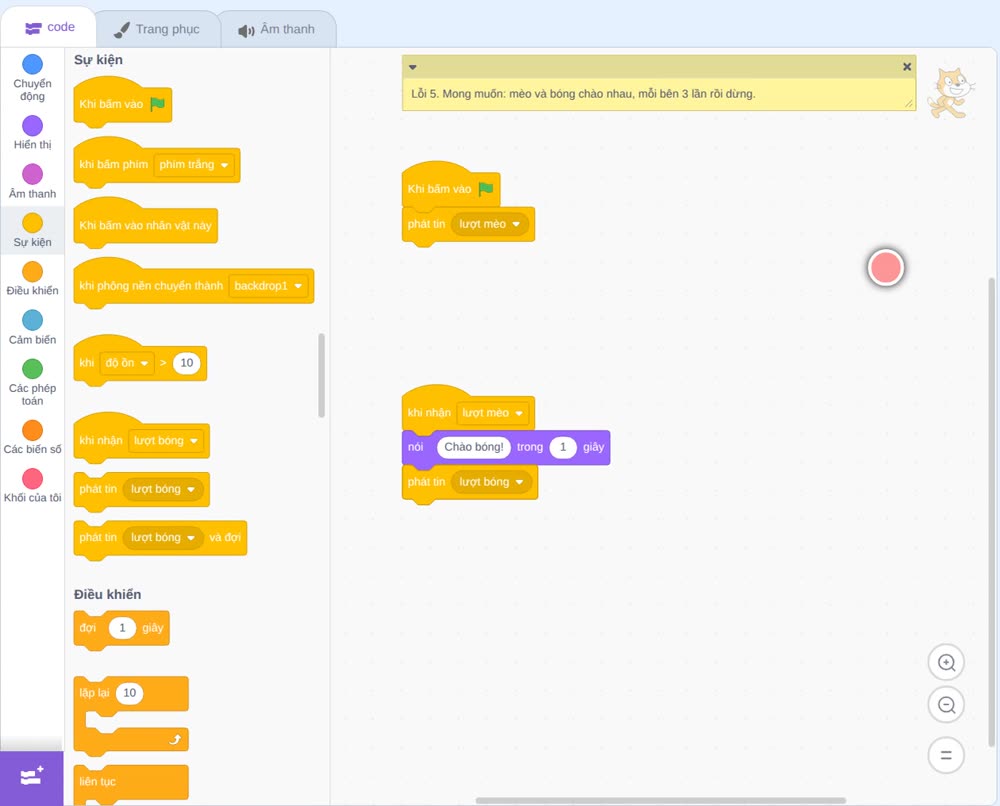Open the Điều khiển block category
This screenshot has width=1000, height=806.
[x=32, y=279]
